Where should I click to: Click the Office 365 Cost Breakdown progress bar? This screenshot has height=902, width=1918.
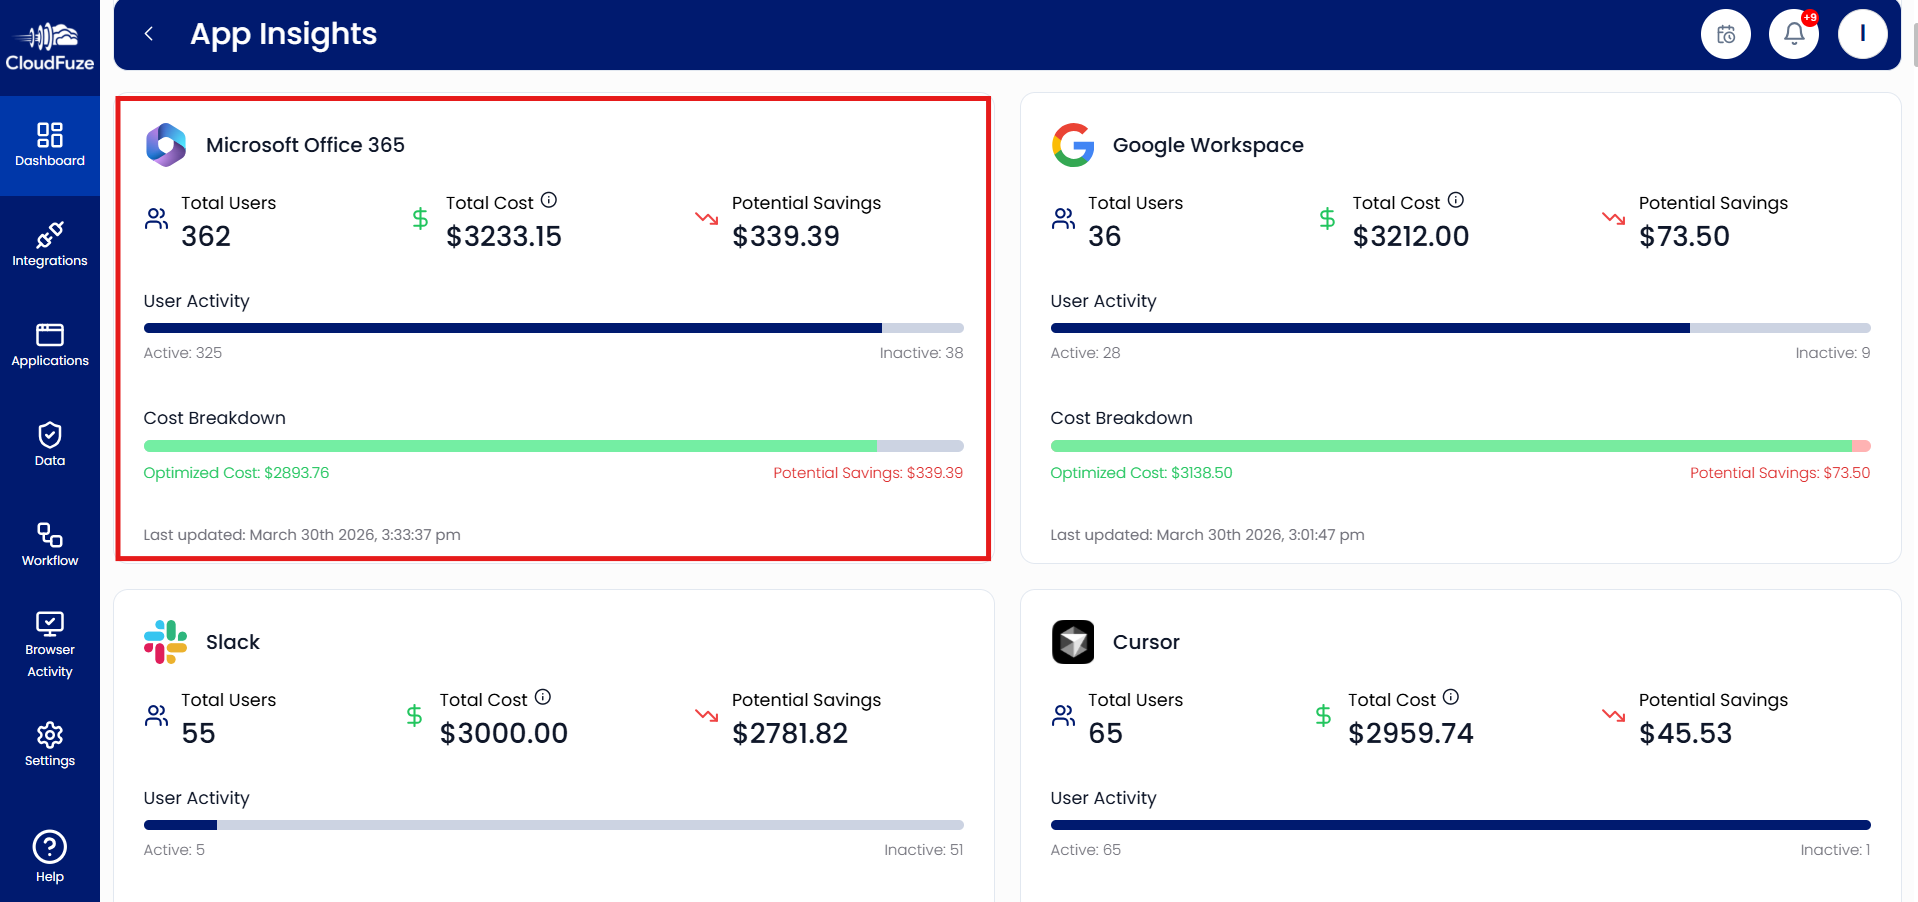[x=553, y=446]
